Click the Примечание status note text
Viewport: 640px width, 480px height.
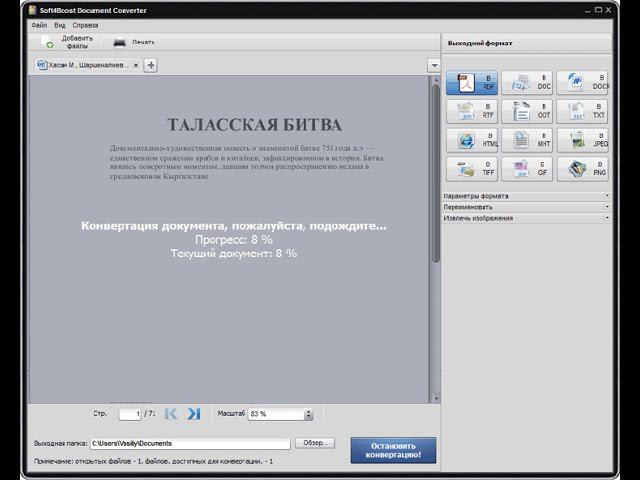(153, 461)
